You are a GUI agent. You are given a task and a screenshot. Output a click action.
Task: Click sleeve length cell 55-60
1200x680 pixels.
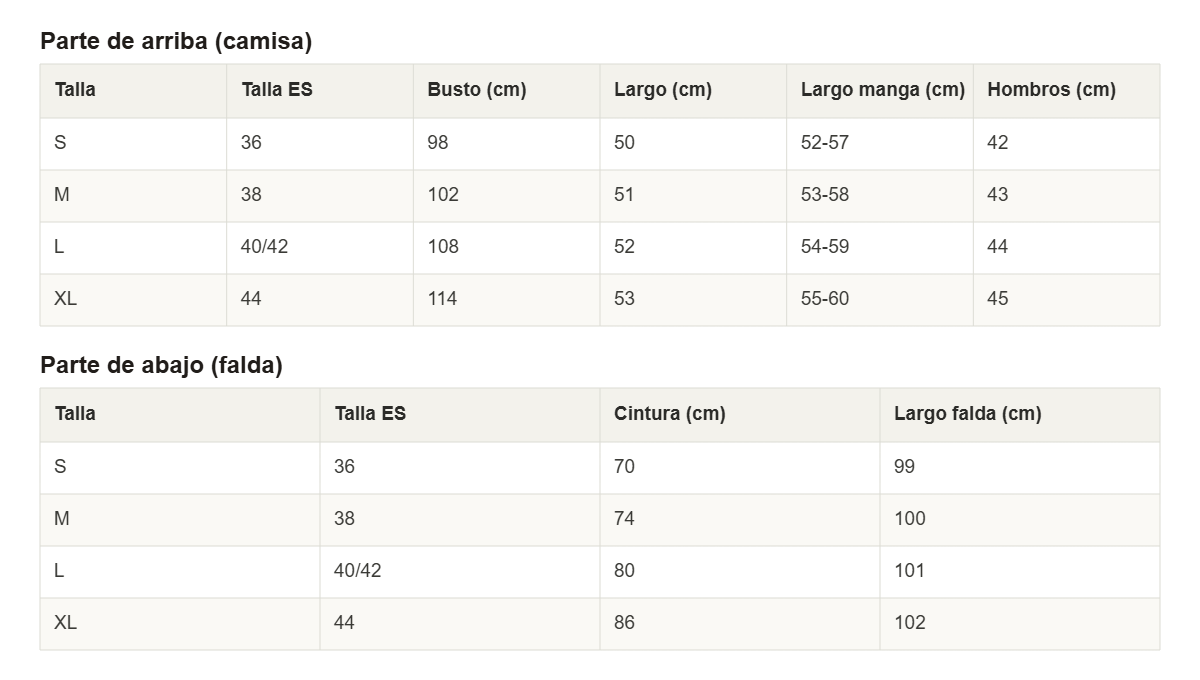point(880,299)
